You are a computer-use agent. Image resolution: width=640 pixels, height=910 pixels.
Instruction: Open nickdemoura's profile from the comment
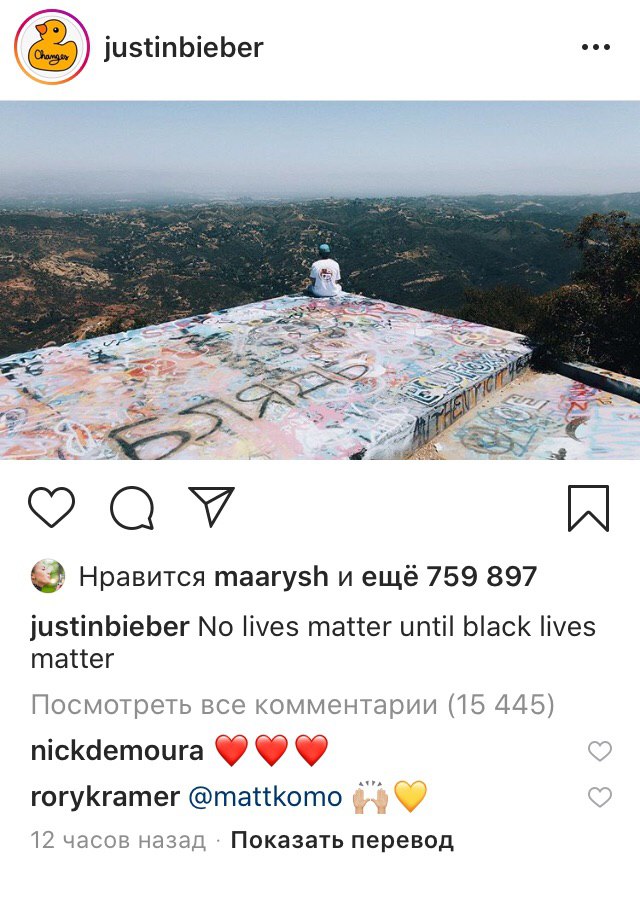coord(117,750)
